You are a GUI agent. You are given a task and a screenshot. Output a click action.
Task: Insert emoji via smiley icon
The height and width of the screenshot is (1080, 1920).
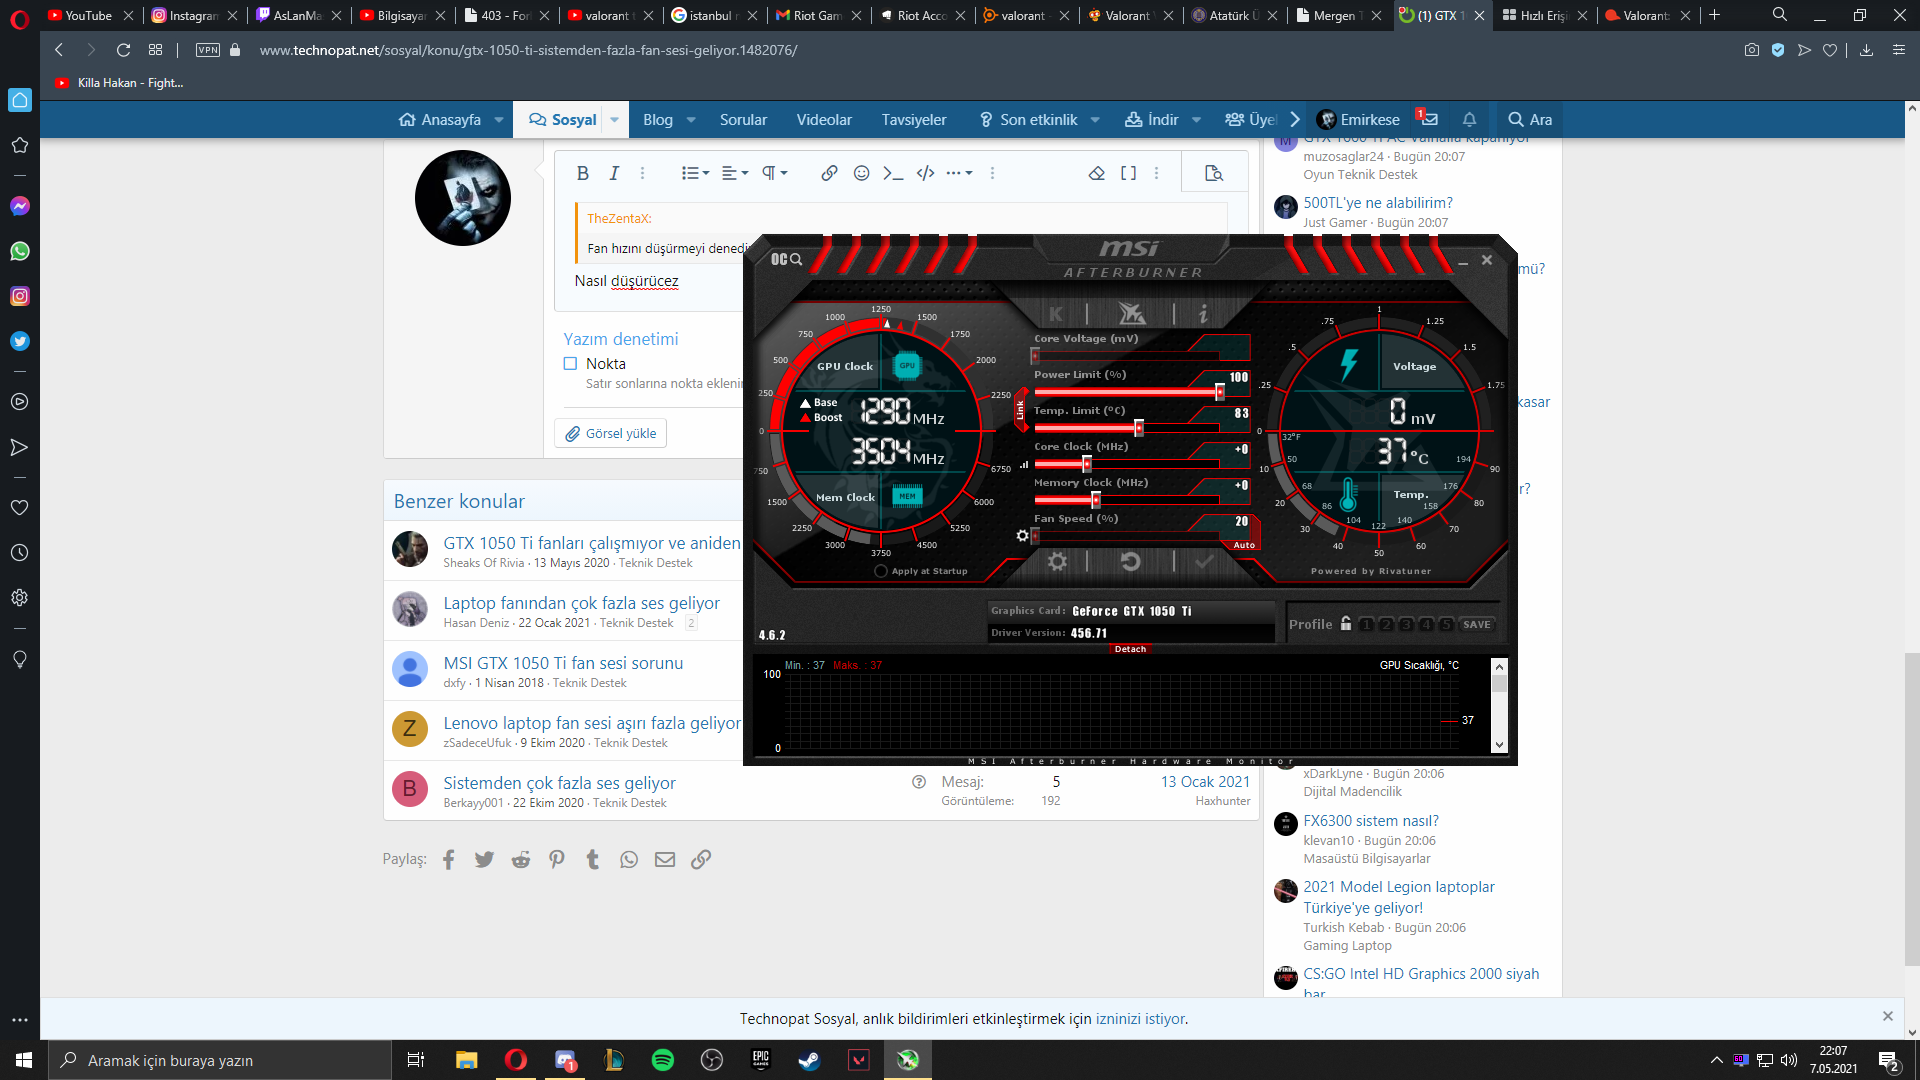pos(861,173)
